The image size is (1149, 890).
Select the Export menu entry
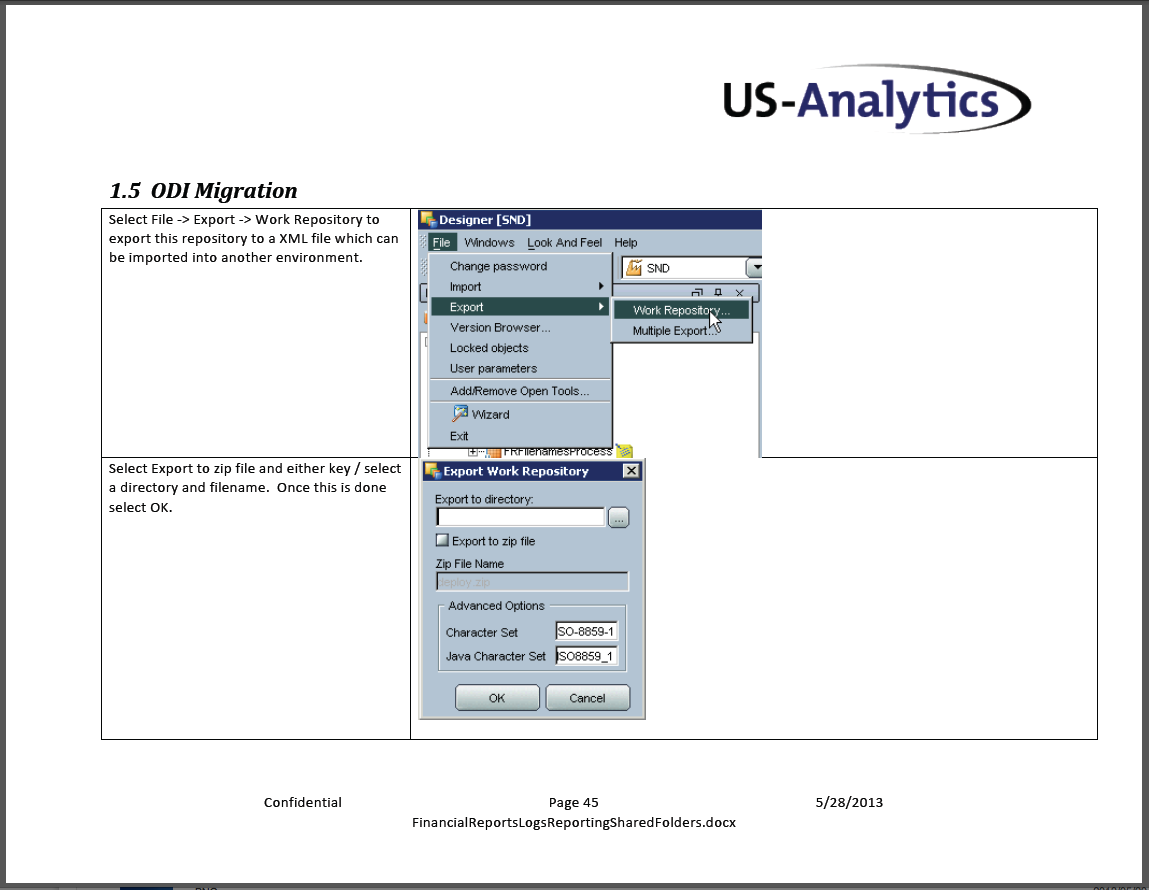pos(520,307)
